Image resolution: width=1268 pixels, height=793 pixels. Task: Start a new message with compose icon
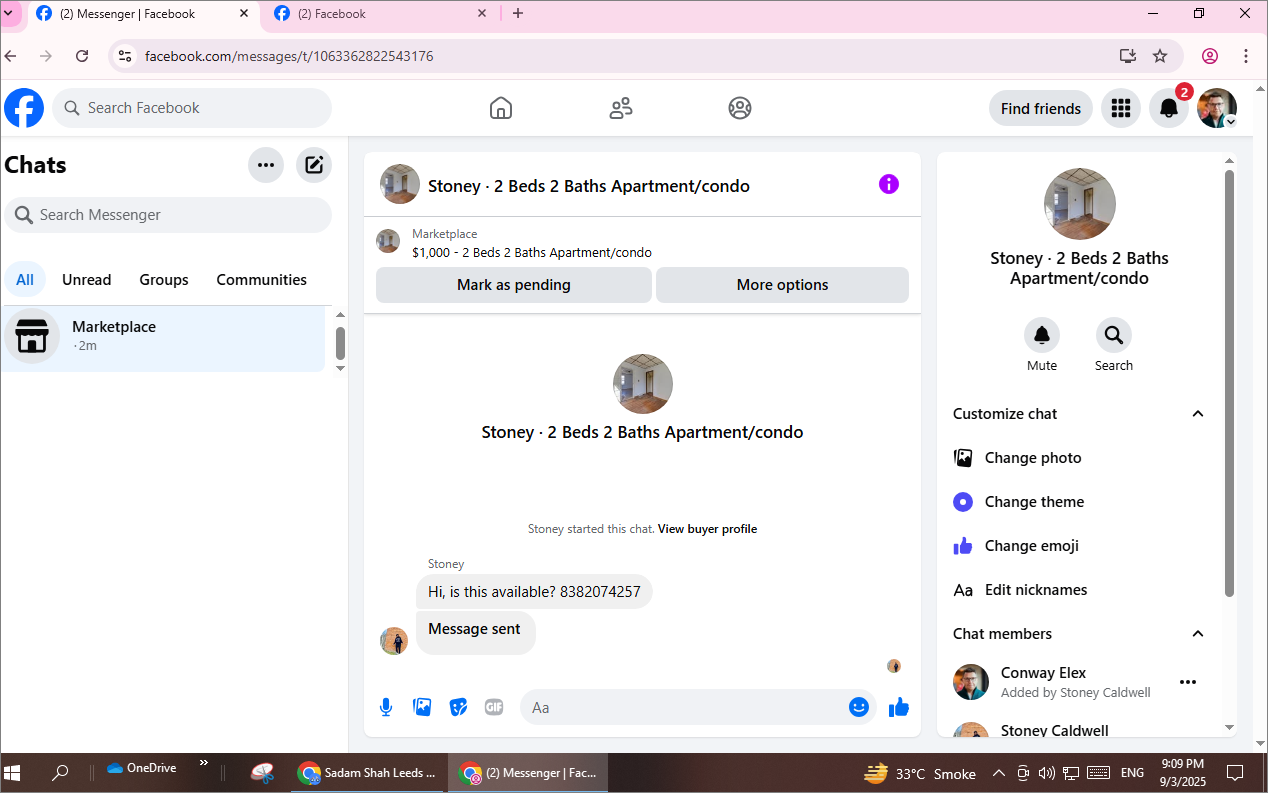[314, 165]
